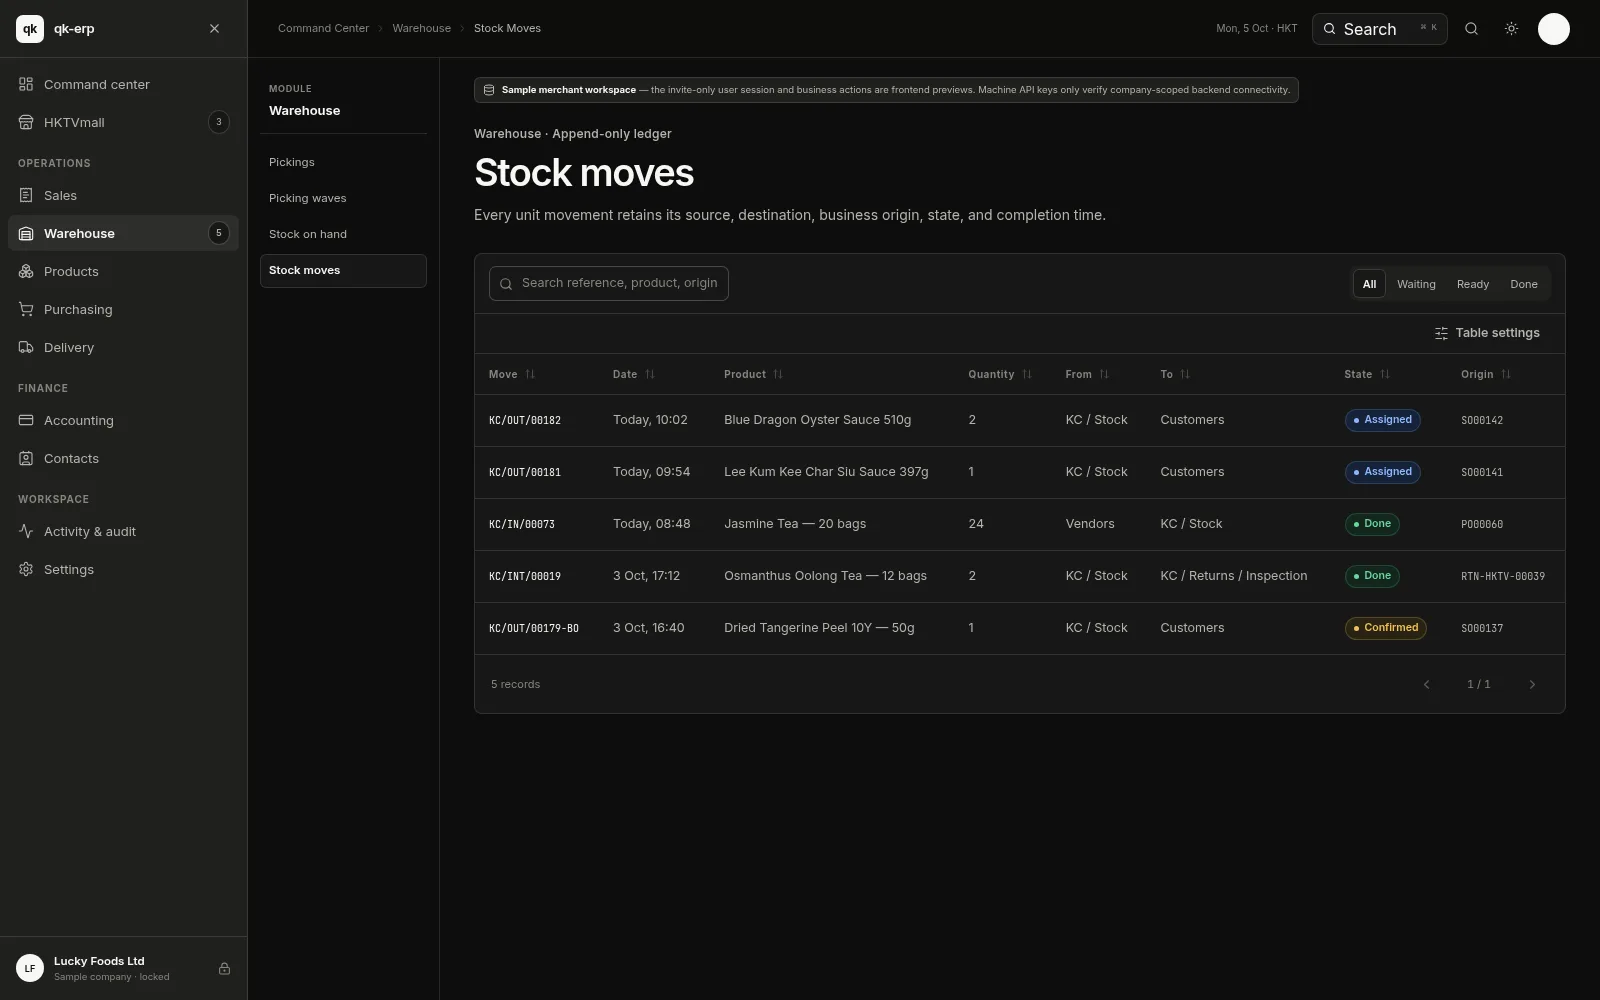Go to Sales in the sidebar
This screenshot has width=1600, height=1000.
tap(123, 195)
